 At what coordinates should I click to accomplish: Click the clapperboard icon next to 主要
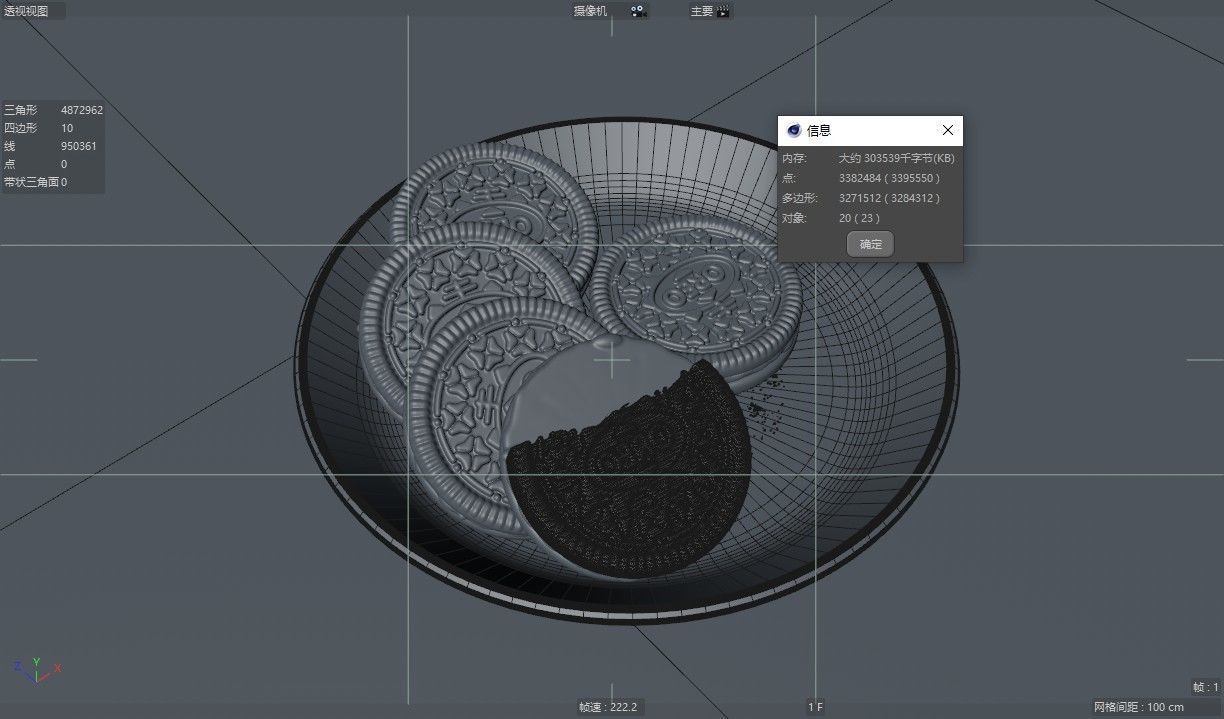(x=724, y=11)
